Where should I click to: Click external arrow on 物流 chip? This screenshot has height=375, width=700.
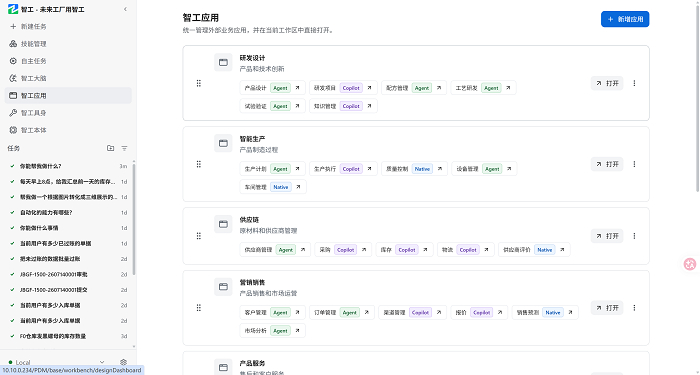pyautogui.click(x=487, y=250)
